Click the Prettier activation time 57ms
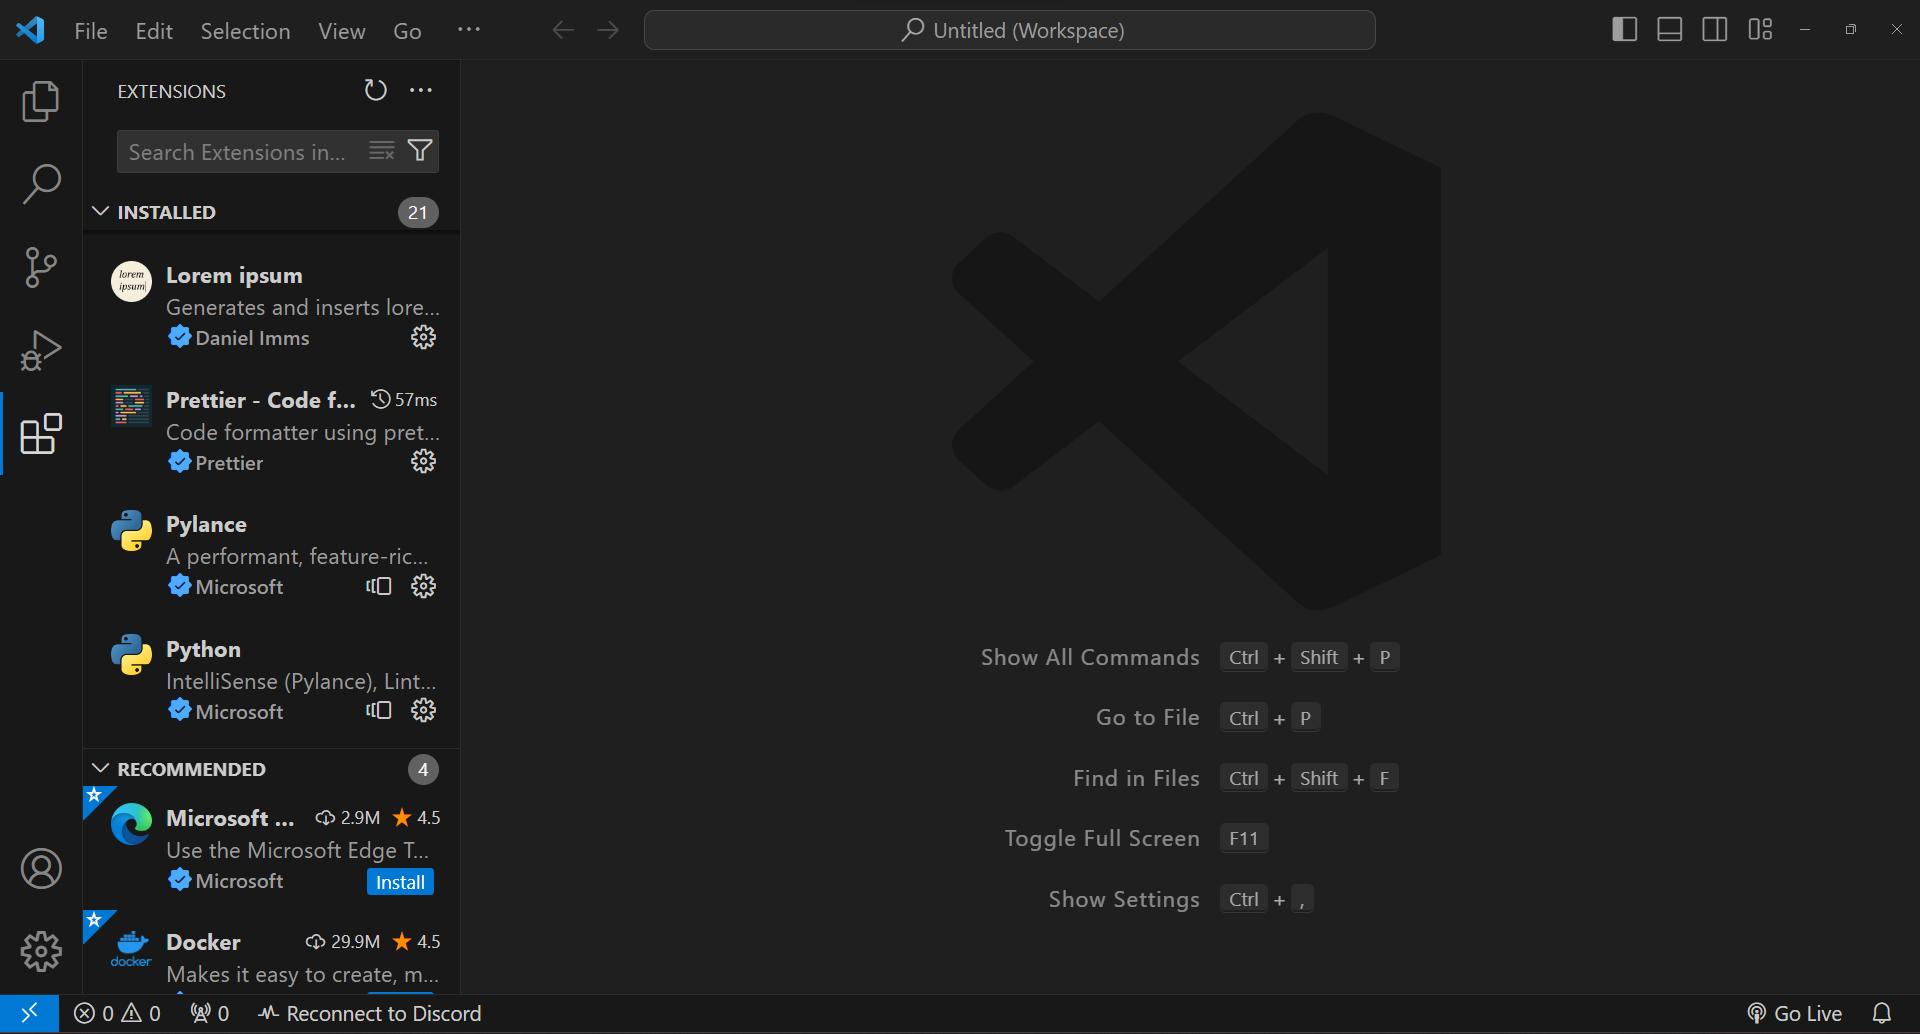The image size is (1920, 1034). (x=404, y=400)
